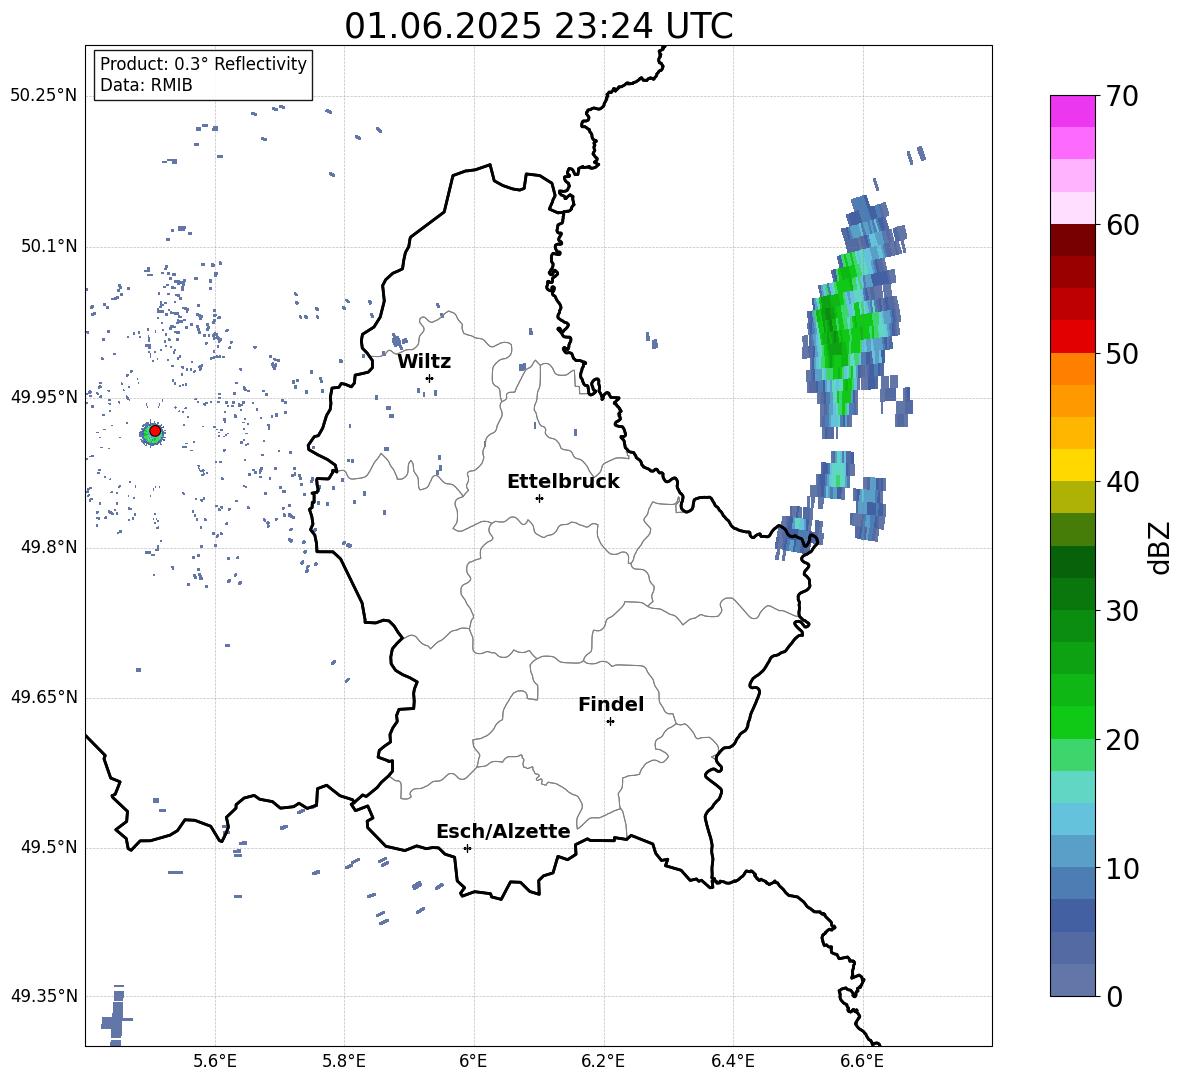Click the Ettelbruck station cross marker
Image resolution: width=1184 pixels, height=1081 pixels.
(x=539, y=498)
